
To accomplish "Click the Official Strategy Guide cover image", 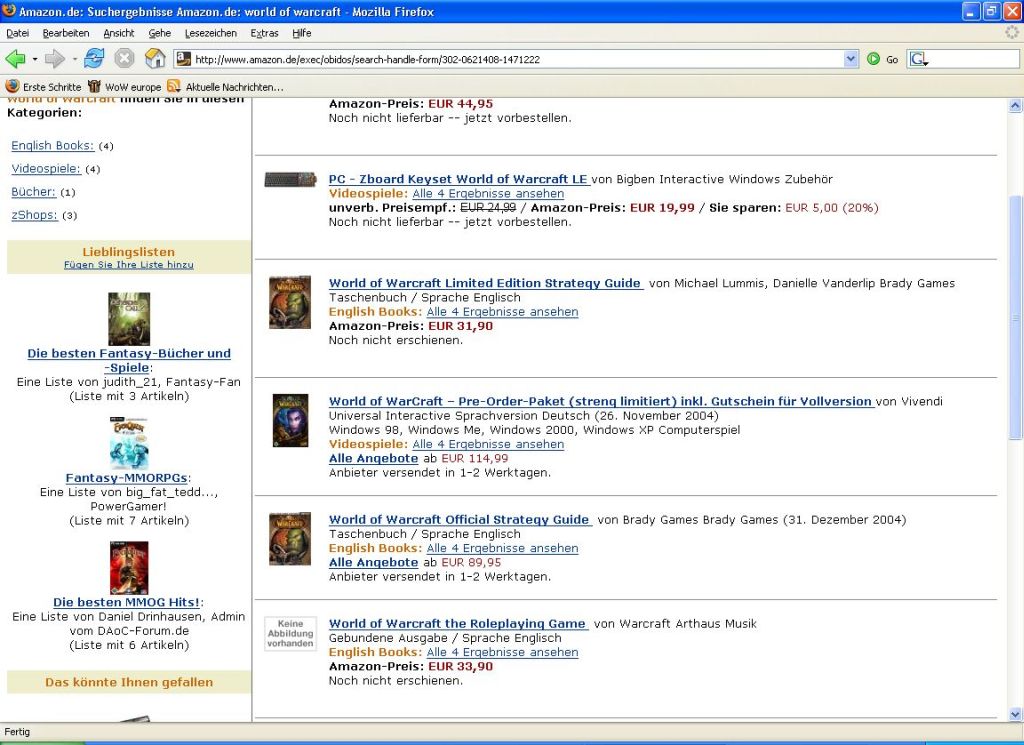I will point(290,539).
